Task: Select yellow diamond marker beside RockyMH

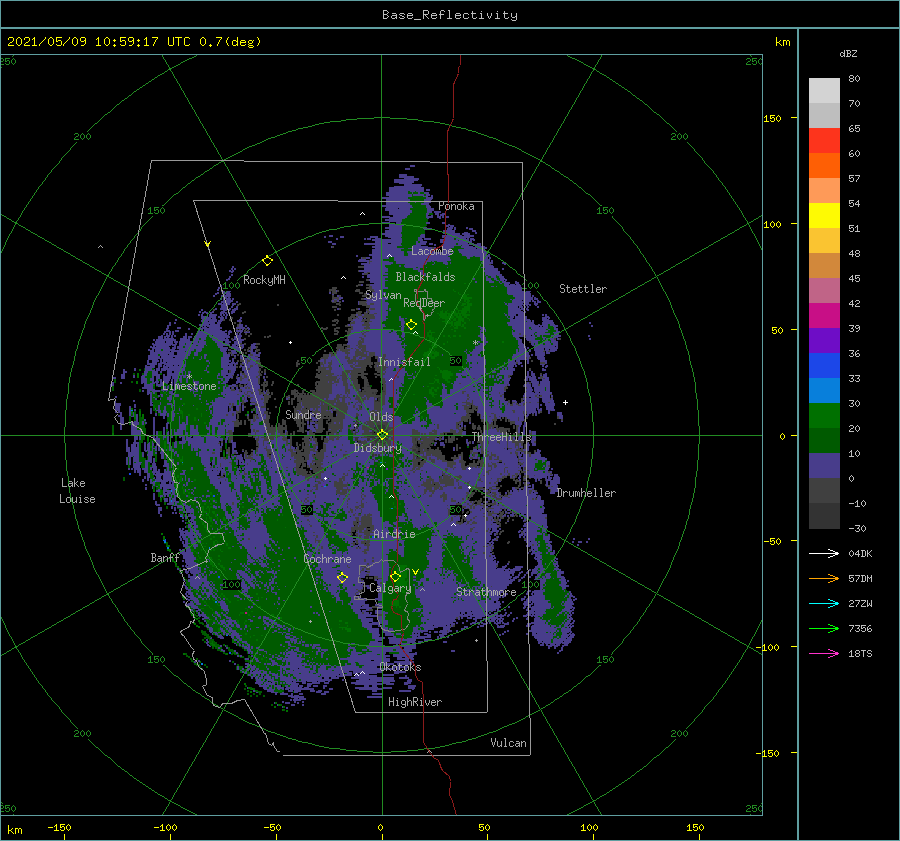Action: click(267, 261)
